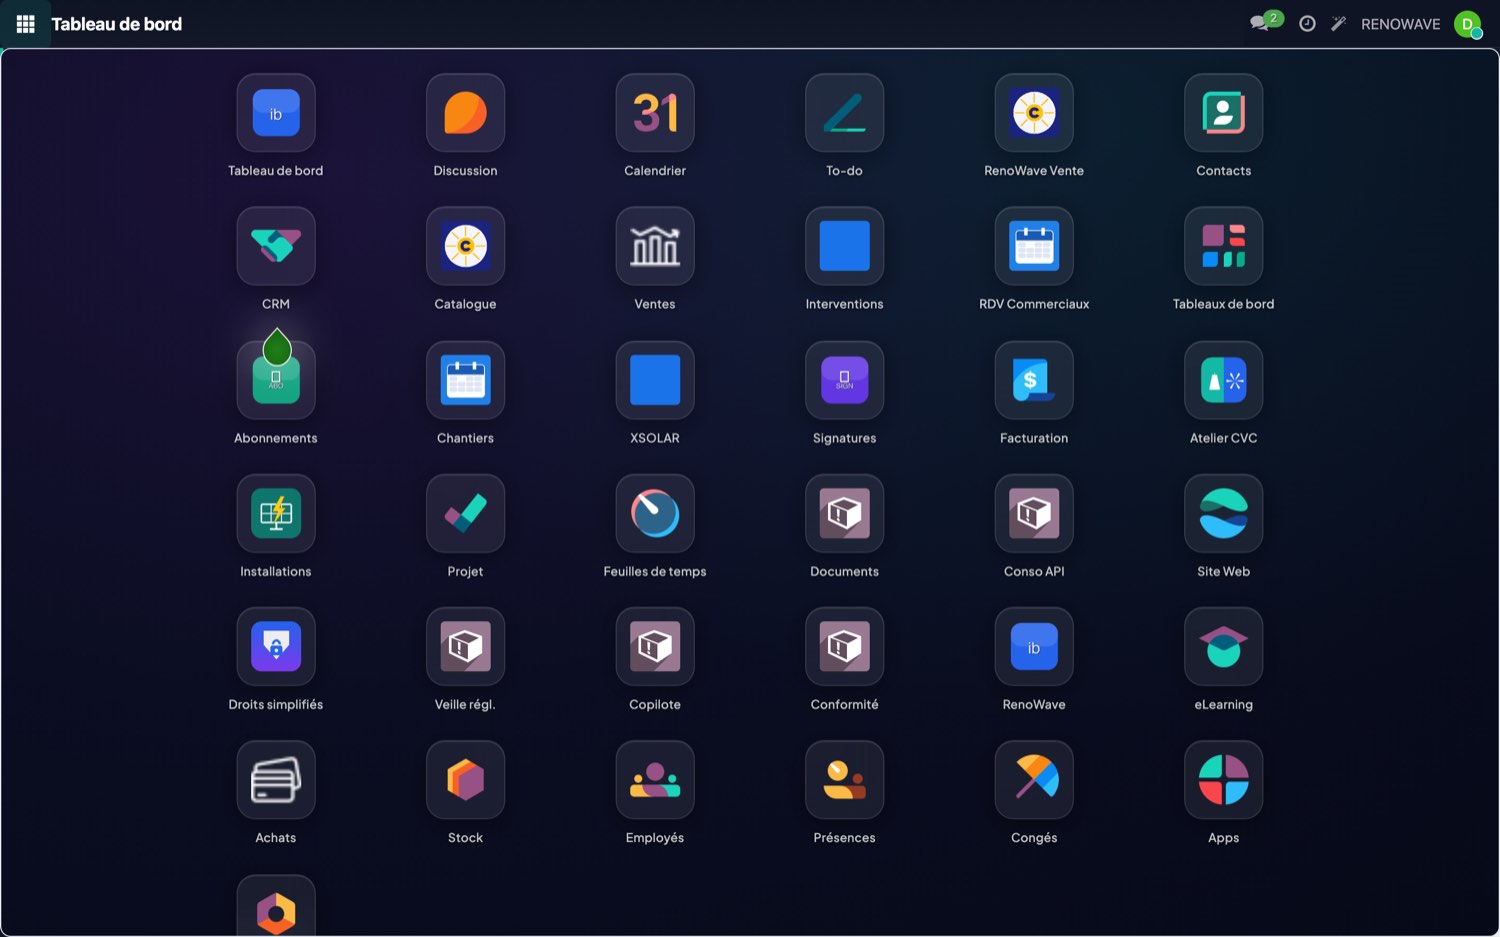Open the user avatar menu
The image size is (1500, 937).
point(1468,24)
